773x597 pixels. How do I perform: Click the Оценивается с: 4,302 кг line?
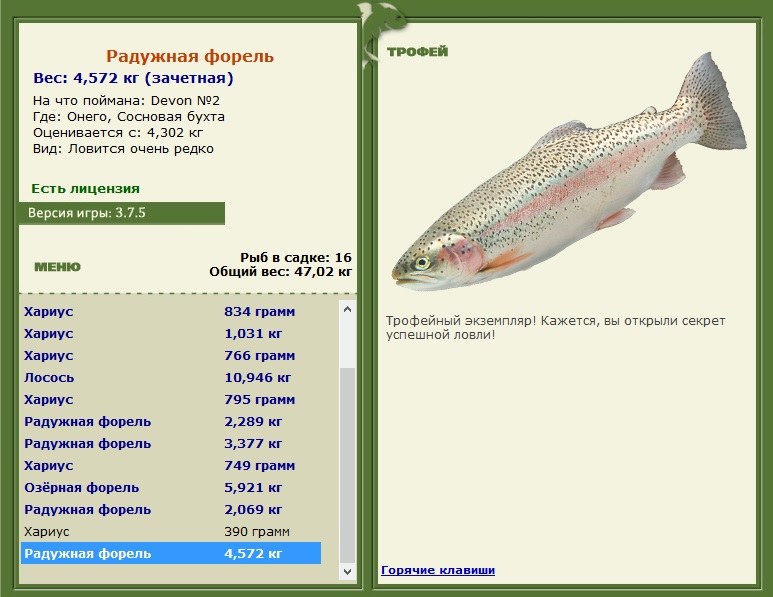[x=118, y=133]
